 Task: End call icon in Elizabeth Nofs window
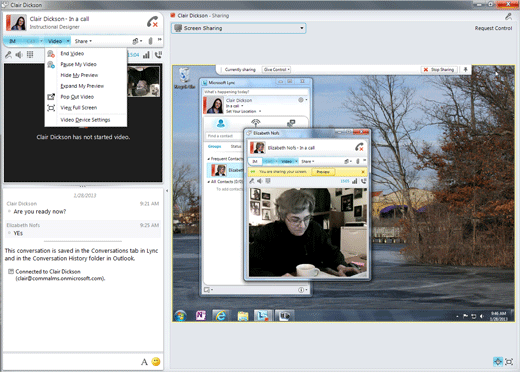point(359,147)
